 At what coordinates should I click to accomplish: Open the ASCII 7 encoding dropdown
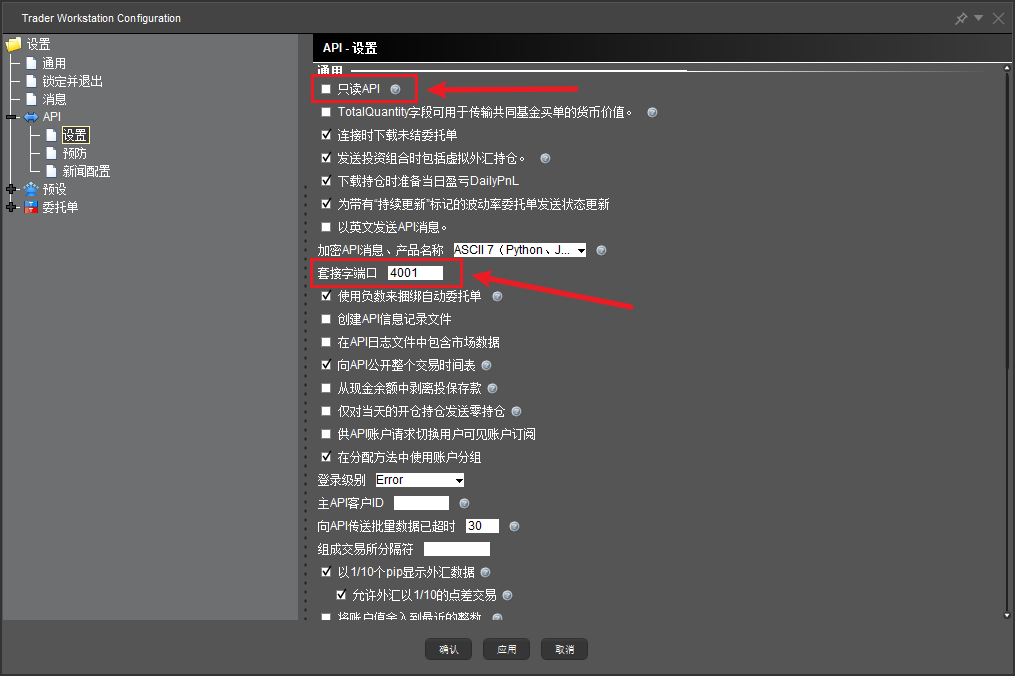tap(519, 250)
